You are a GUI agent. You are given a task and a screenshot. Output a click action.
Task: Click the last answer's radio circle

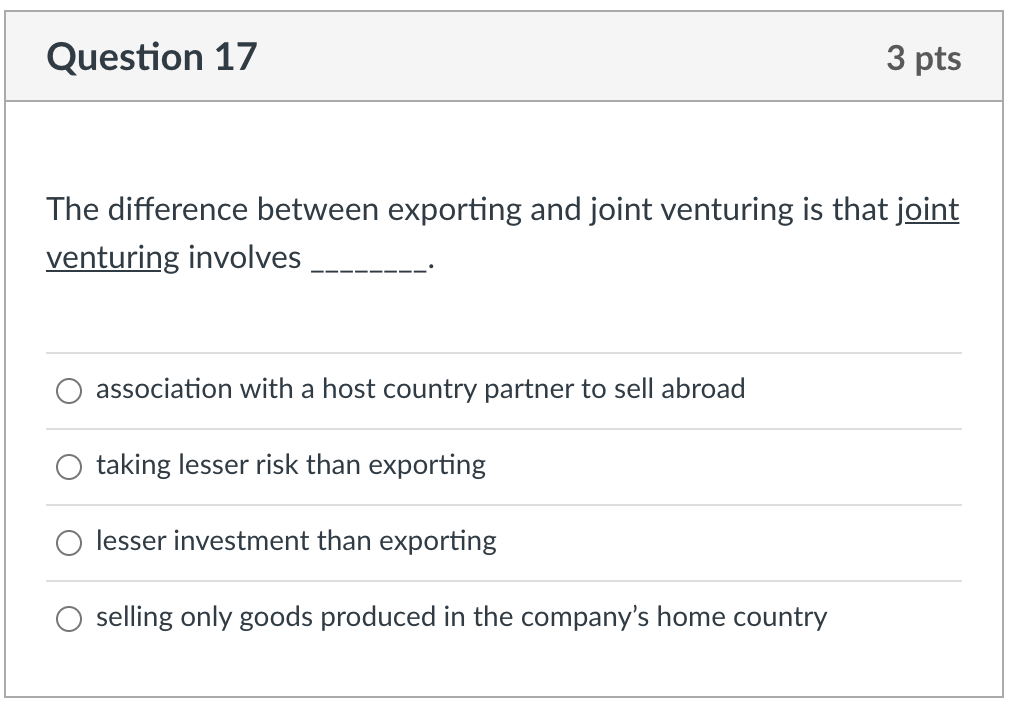click(68, 618)
